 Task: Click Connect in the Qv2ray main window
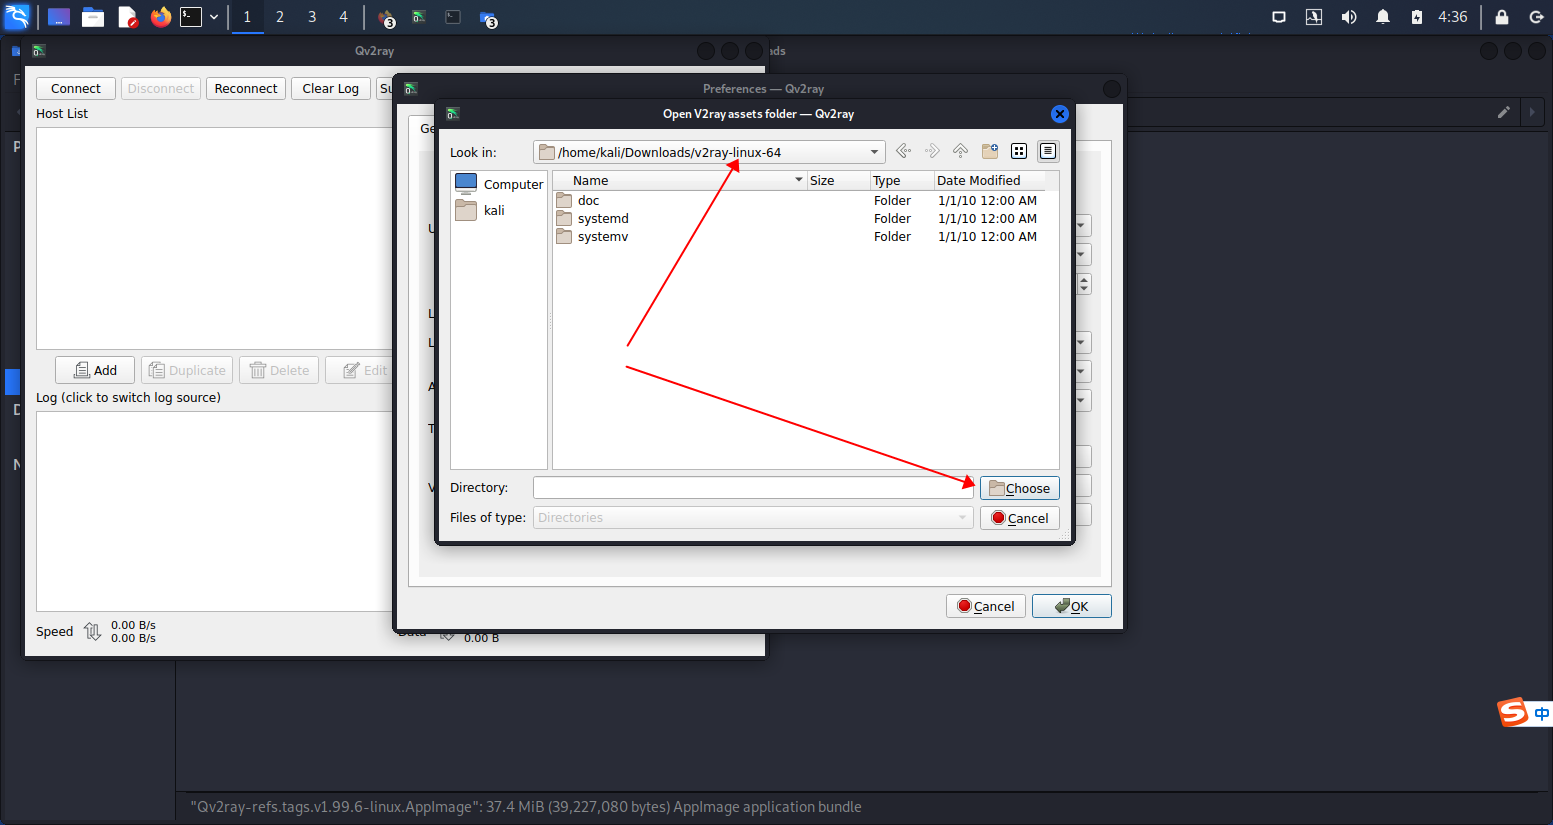pos(76,88)
